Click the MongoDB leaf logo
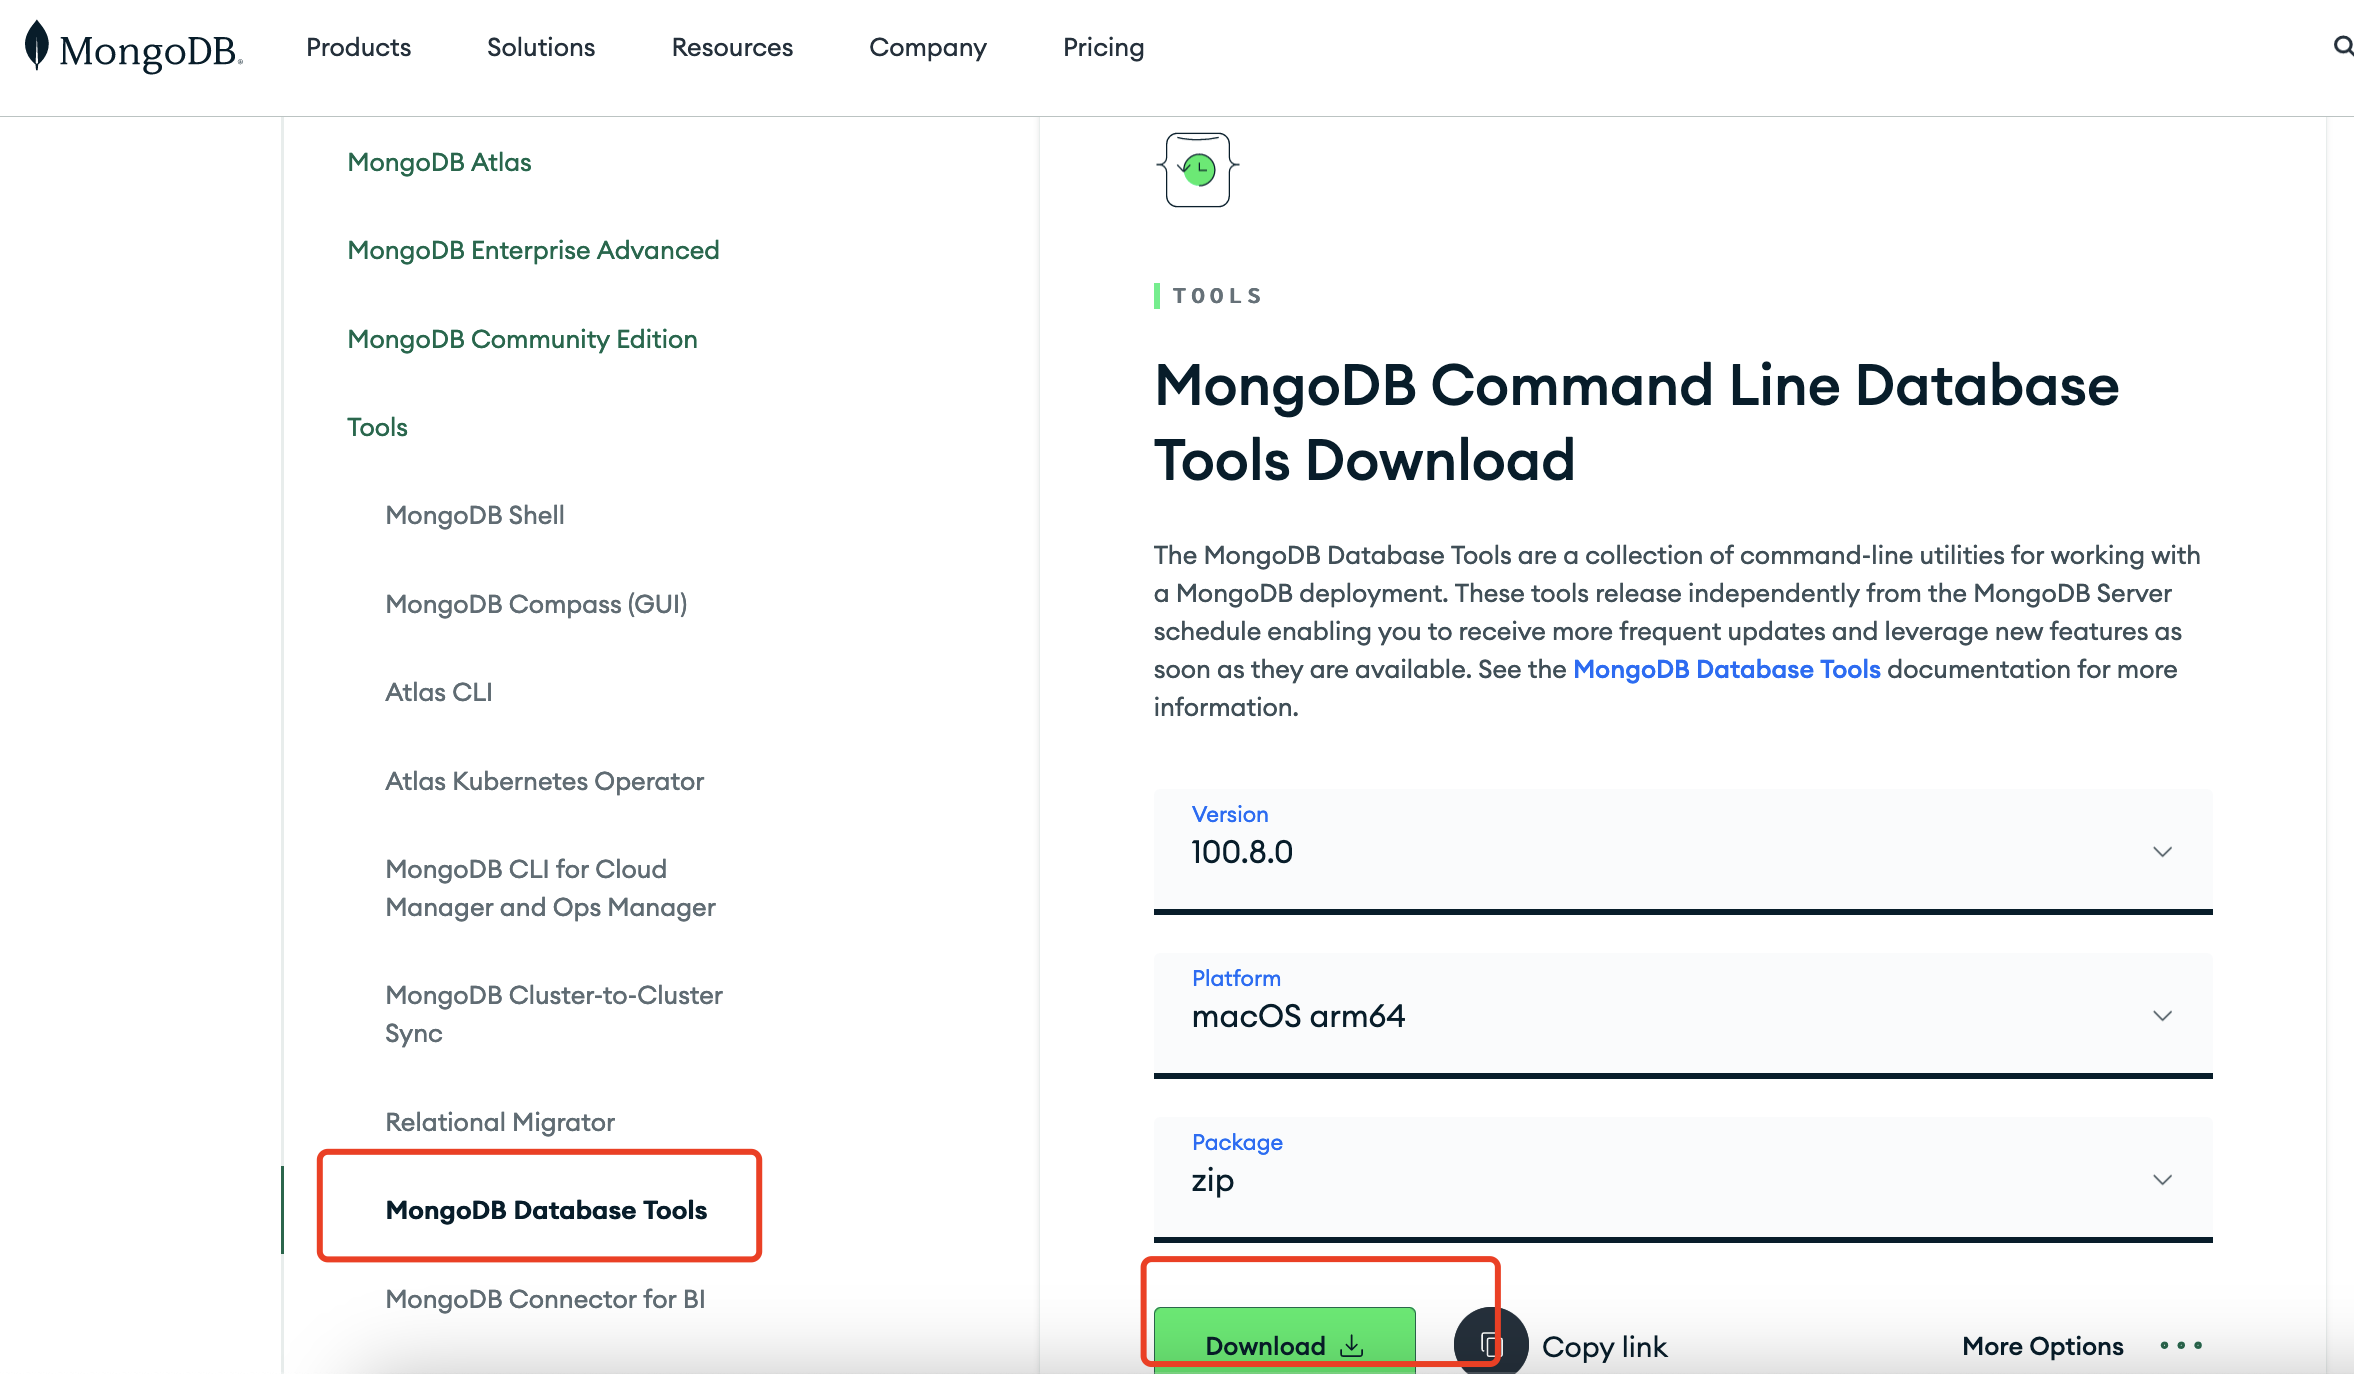 37,46
